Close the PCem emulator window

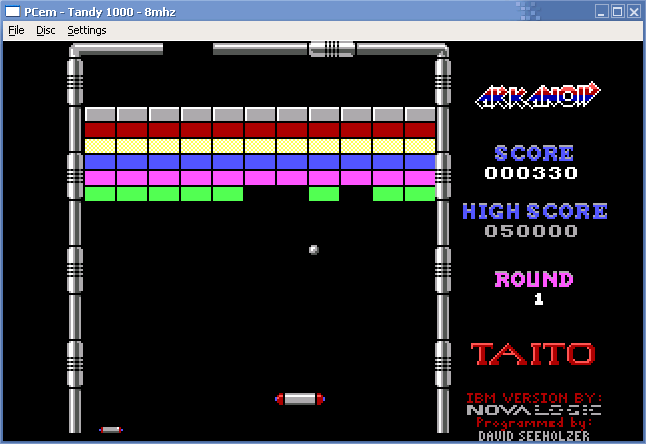[x=634, y=11]
